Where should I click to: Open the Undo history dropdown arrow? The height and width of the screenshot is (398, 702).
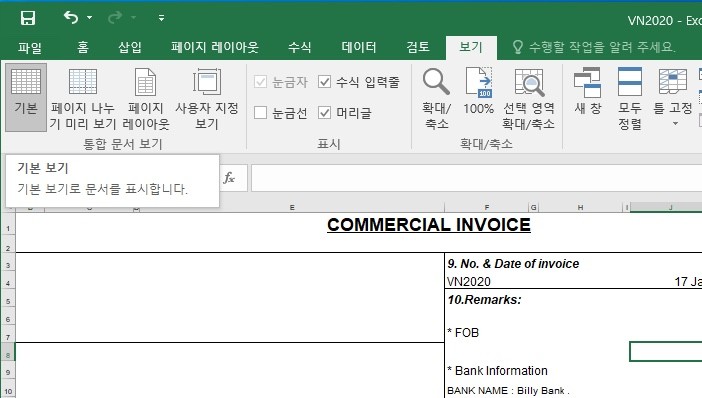(x=90, y=17)
